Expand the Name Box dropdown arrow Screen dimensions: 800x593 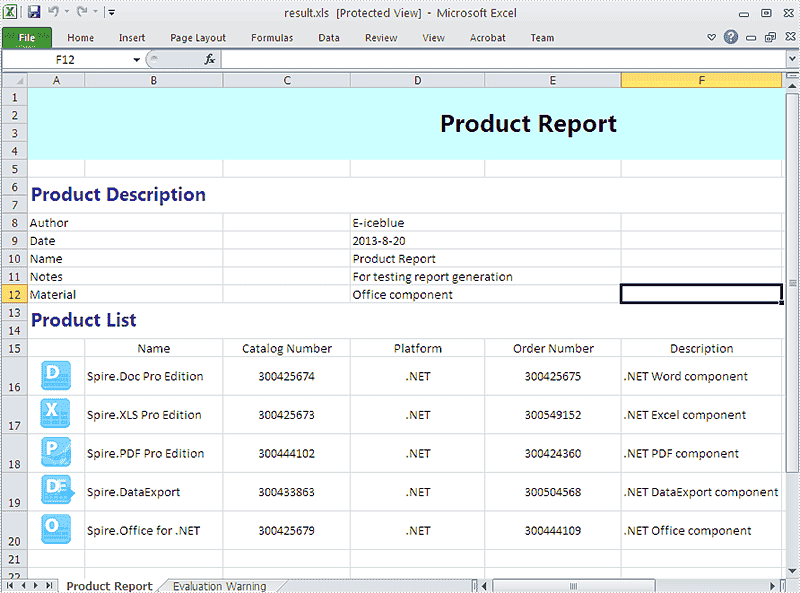point(136,60)
